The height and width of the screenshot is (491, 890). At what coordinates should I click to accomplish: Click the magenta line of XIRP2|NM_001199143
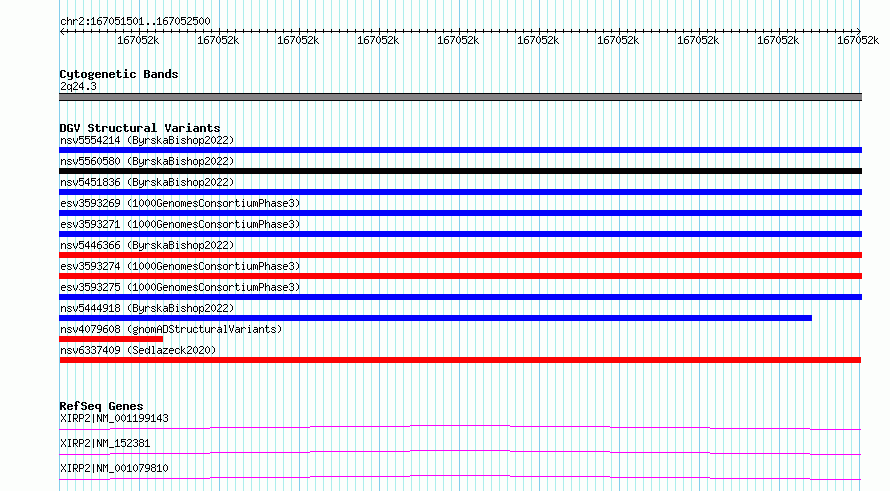click(x=460, y=427)
